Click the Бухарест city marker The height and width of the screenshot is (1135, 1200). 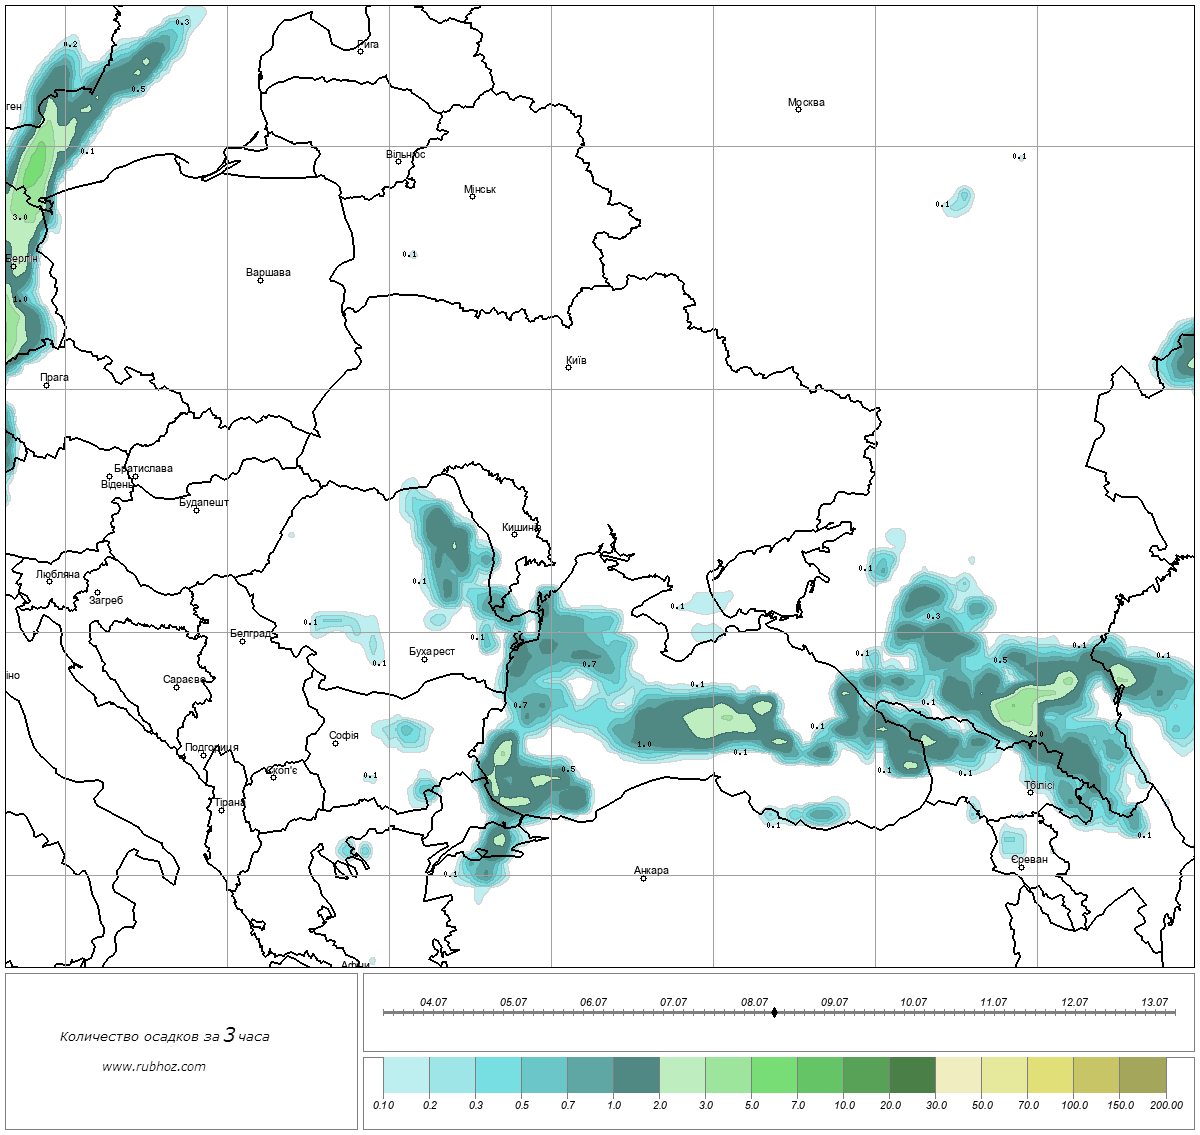(x=424, y=659)
